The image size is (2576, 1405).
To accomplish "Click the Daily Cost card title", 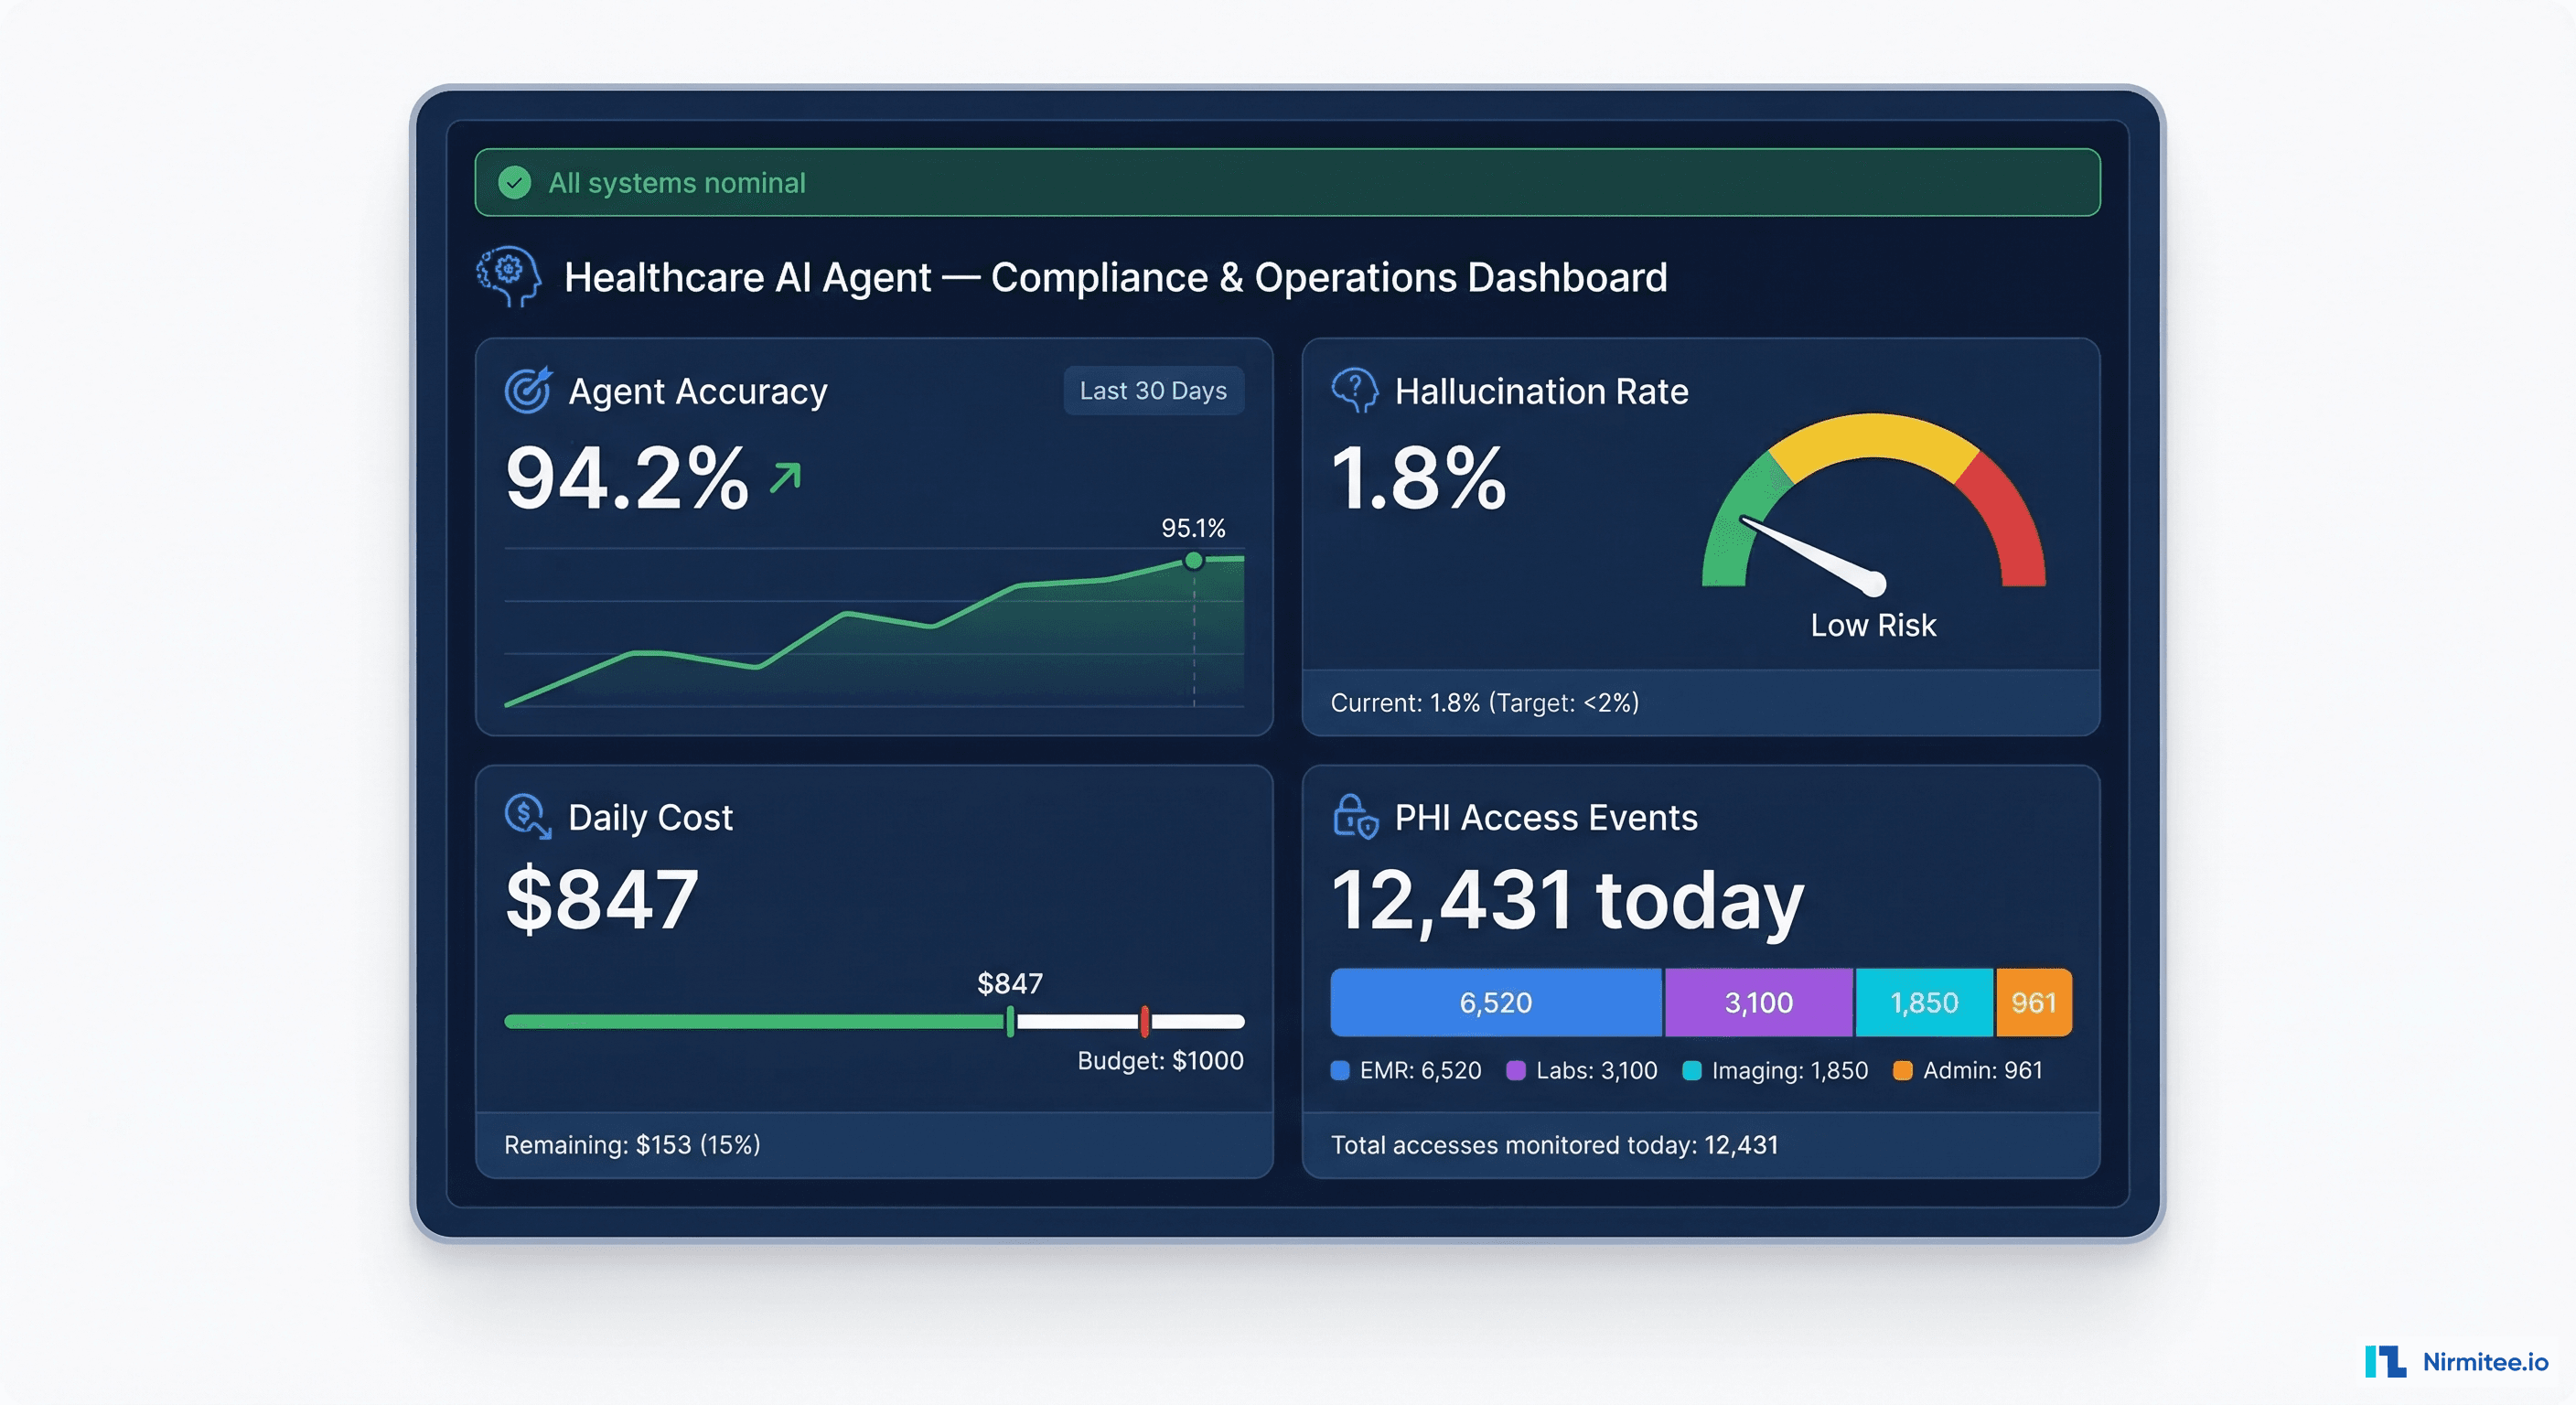I will click(650, 817).
